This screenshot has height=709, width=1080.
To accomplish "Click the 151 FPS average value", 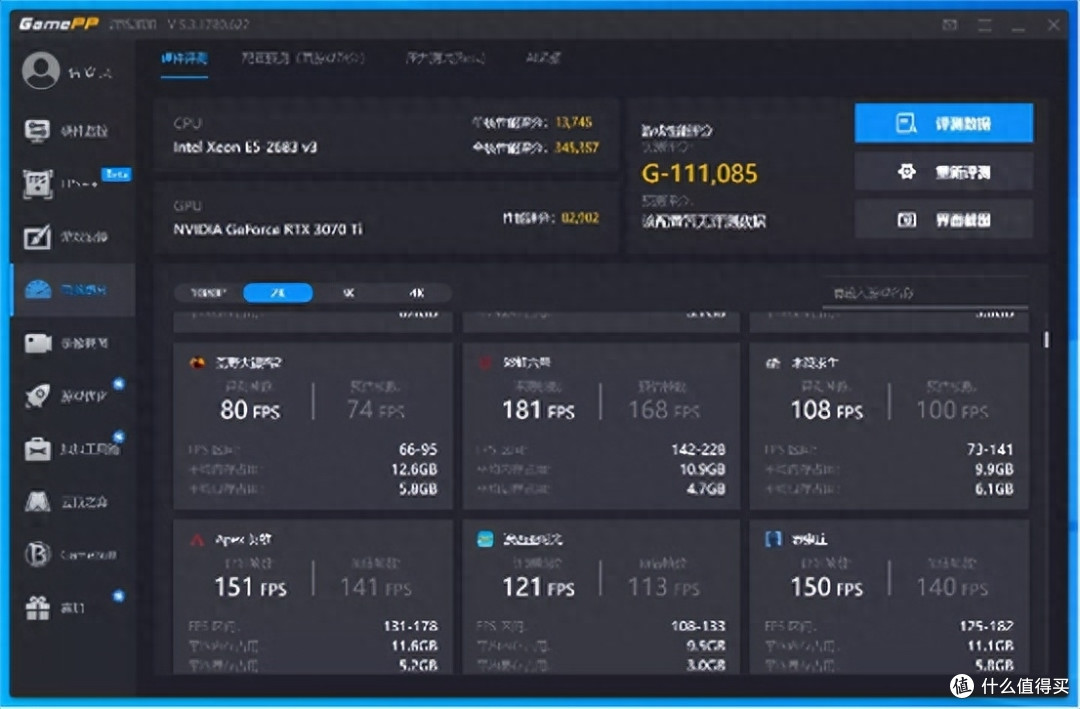I will pyautogui.click(x=250, y=587).
